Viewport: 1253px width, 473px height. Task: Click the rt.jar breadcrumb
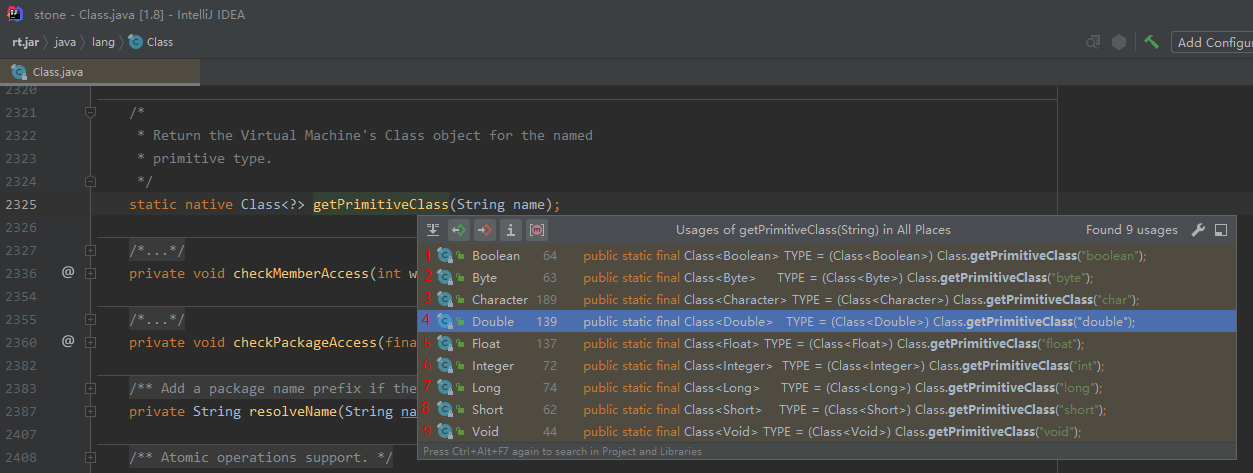coord(25,42)
